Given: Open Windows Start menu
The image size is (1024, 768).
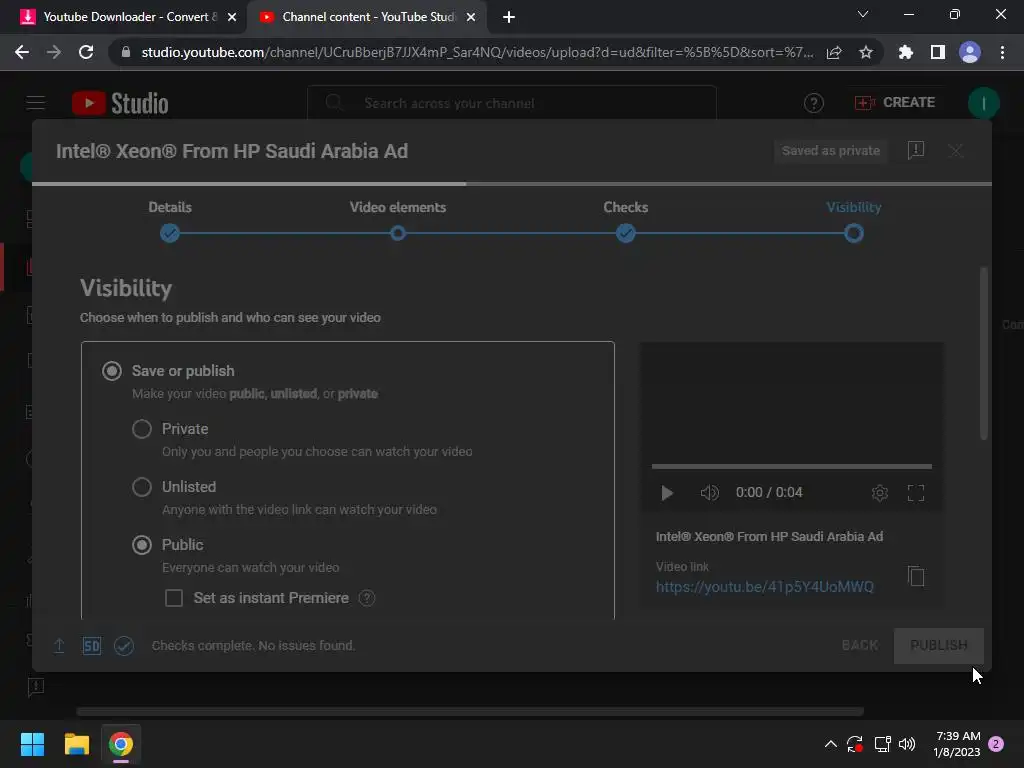Looking at the screenshot, I should (x=32, y=744).
